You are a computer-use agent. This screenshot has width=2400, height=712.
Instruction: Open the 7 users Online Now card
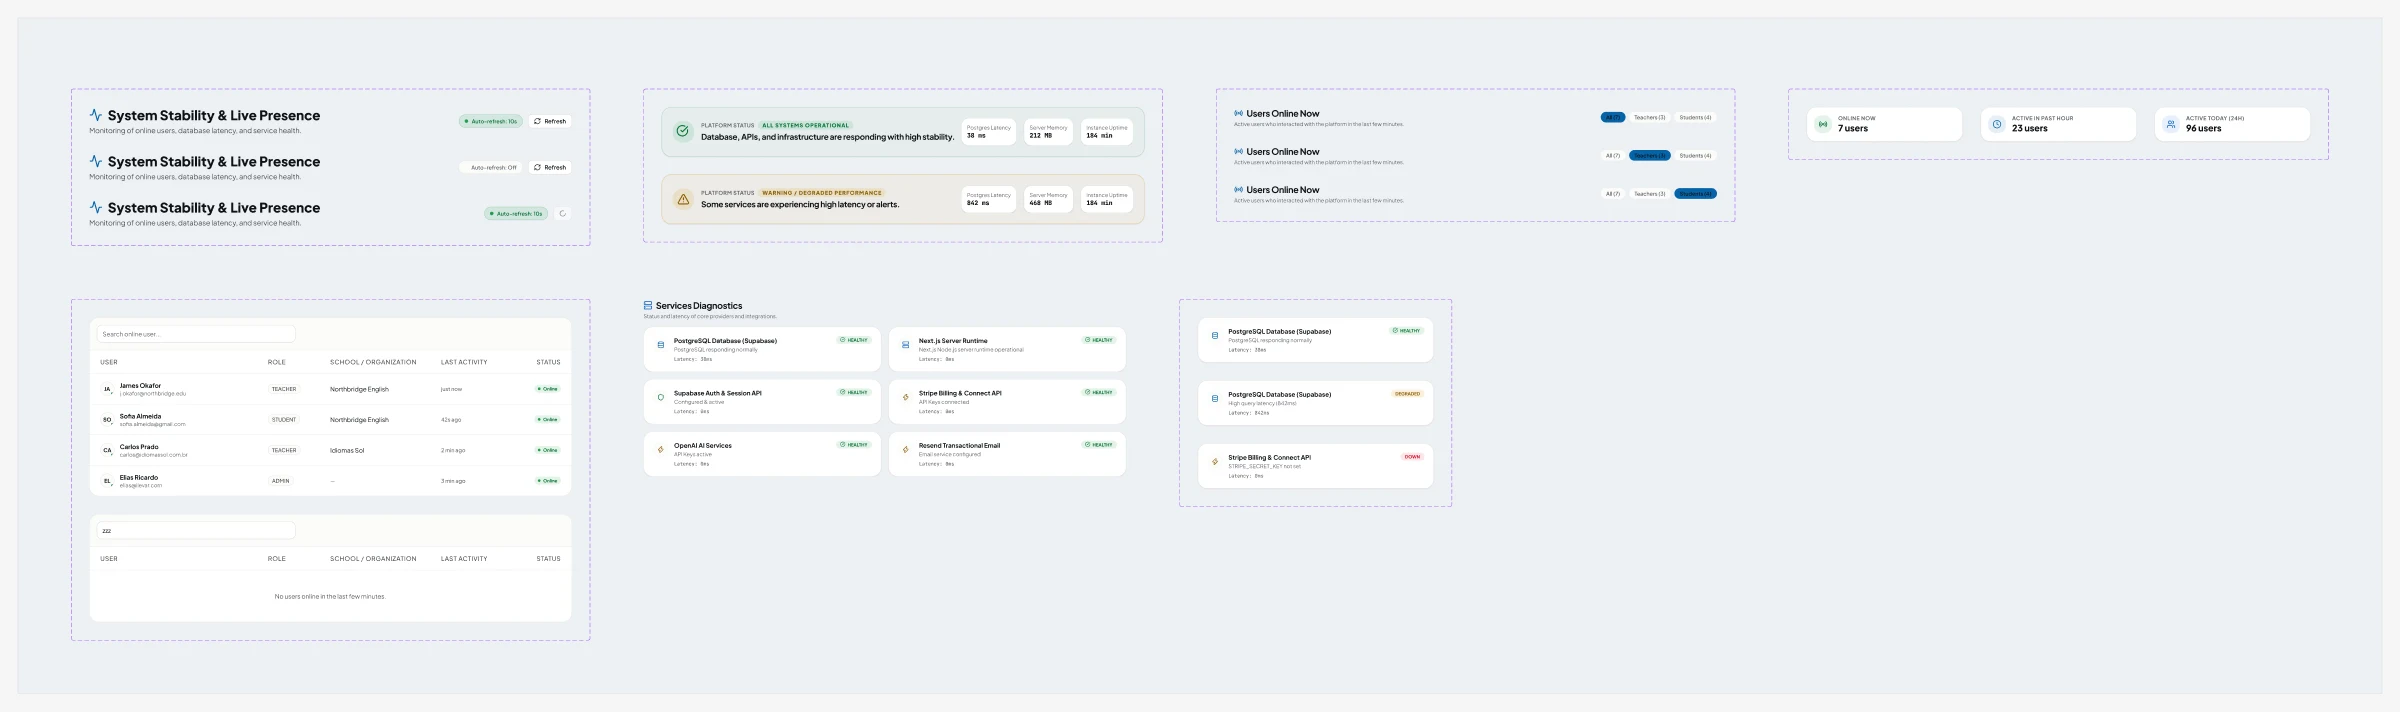pos(1884,124)
